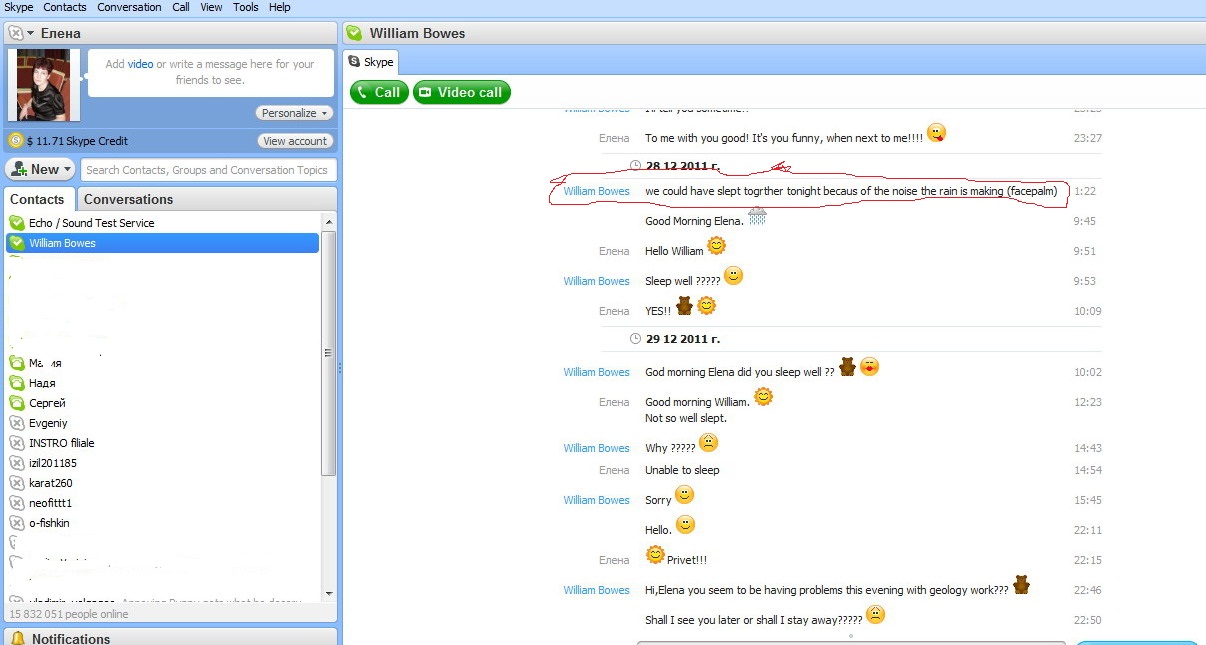This screenshot has height=645, width=1206.
Task: Click the 15 832 051 people online text
Action: (x=69, y=614)
